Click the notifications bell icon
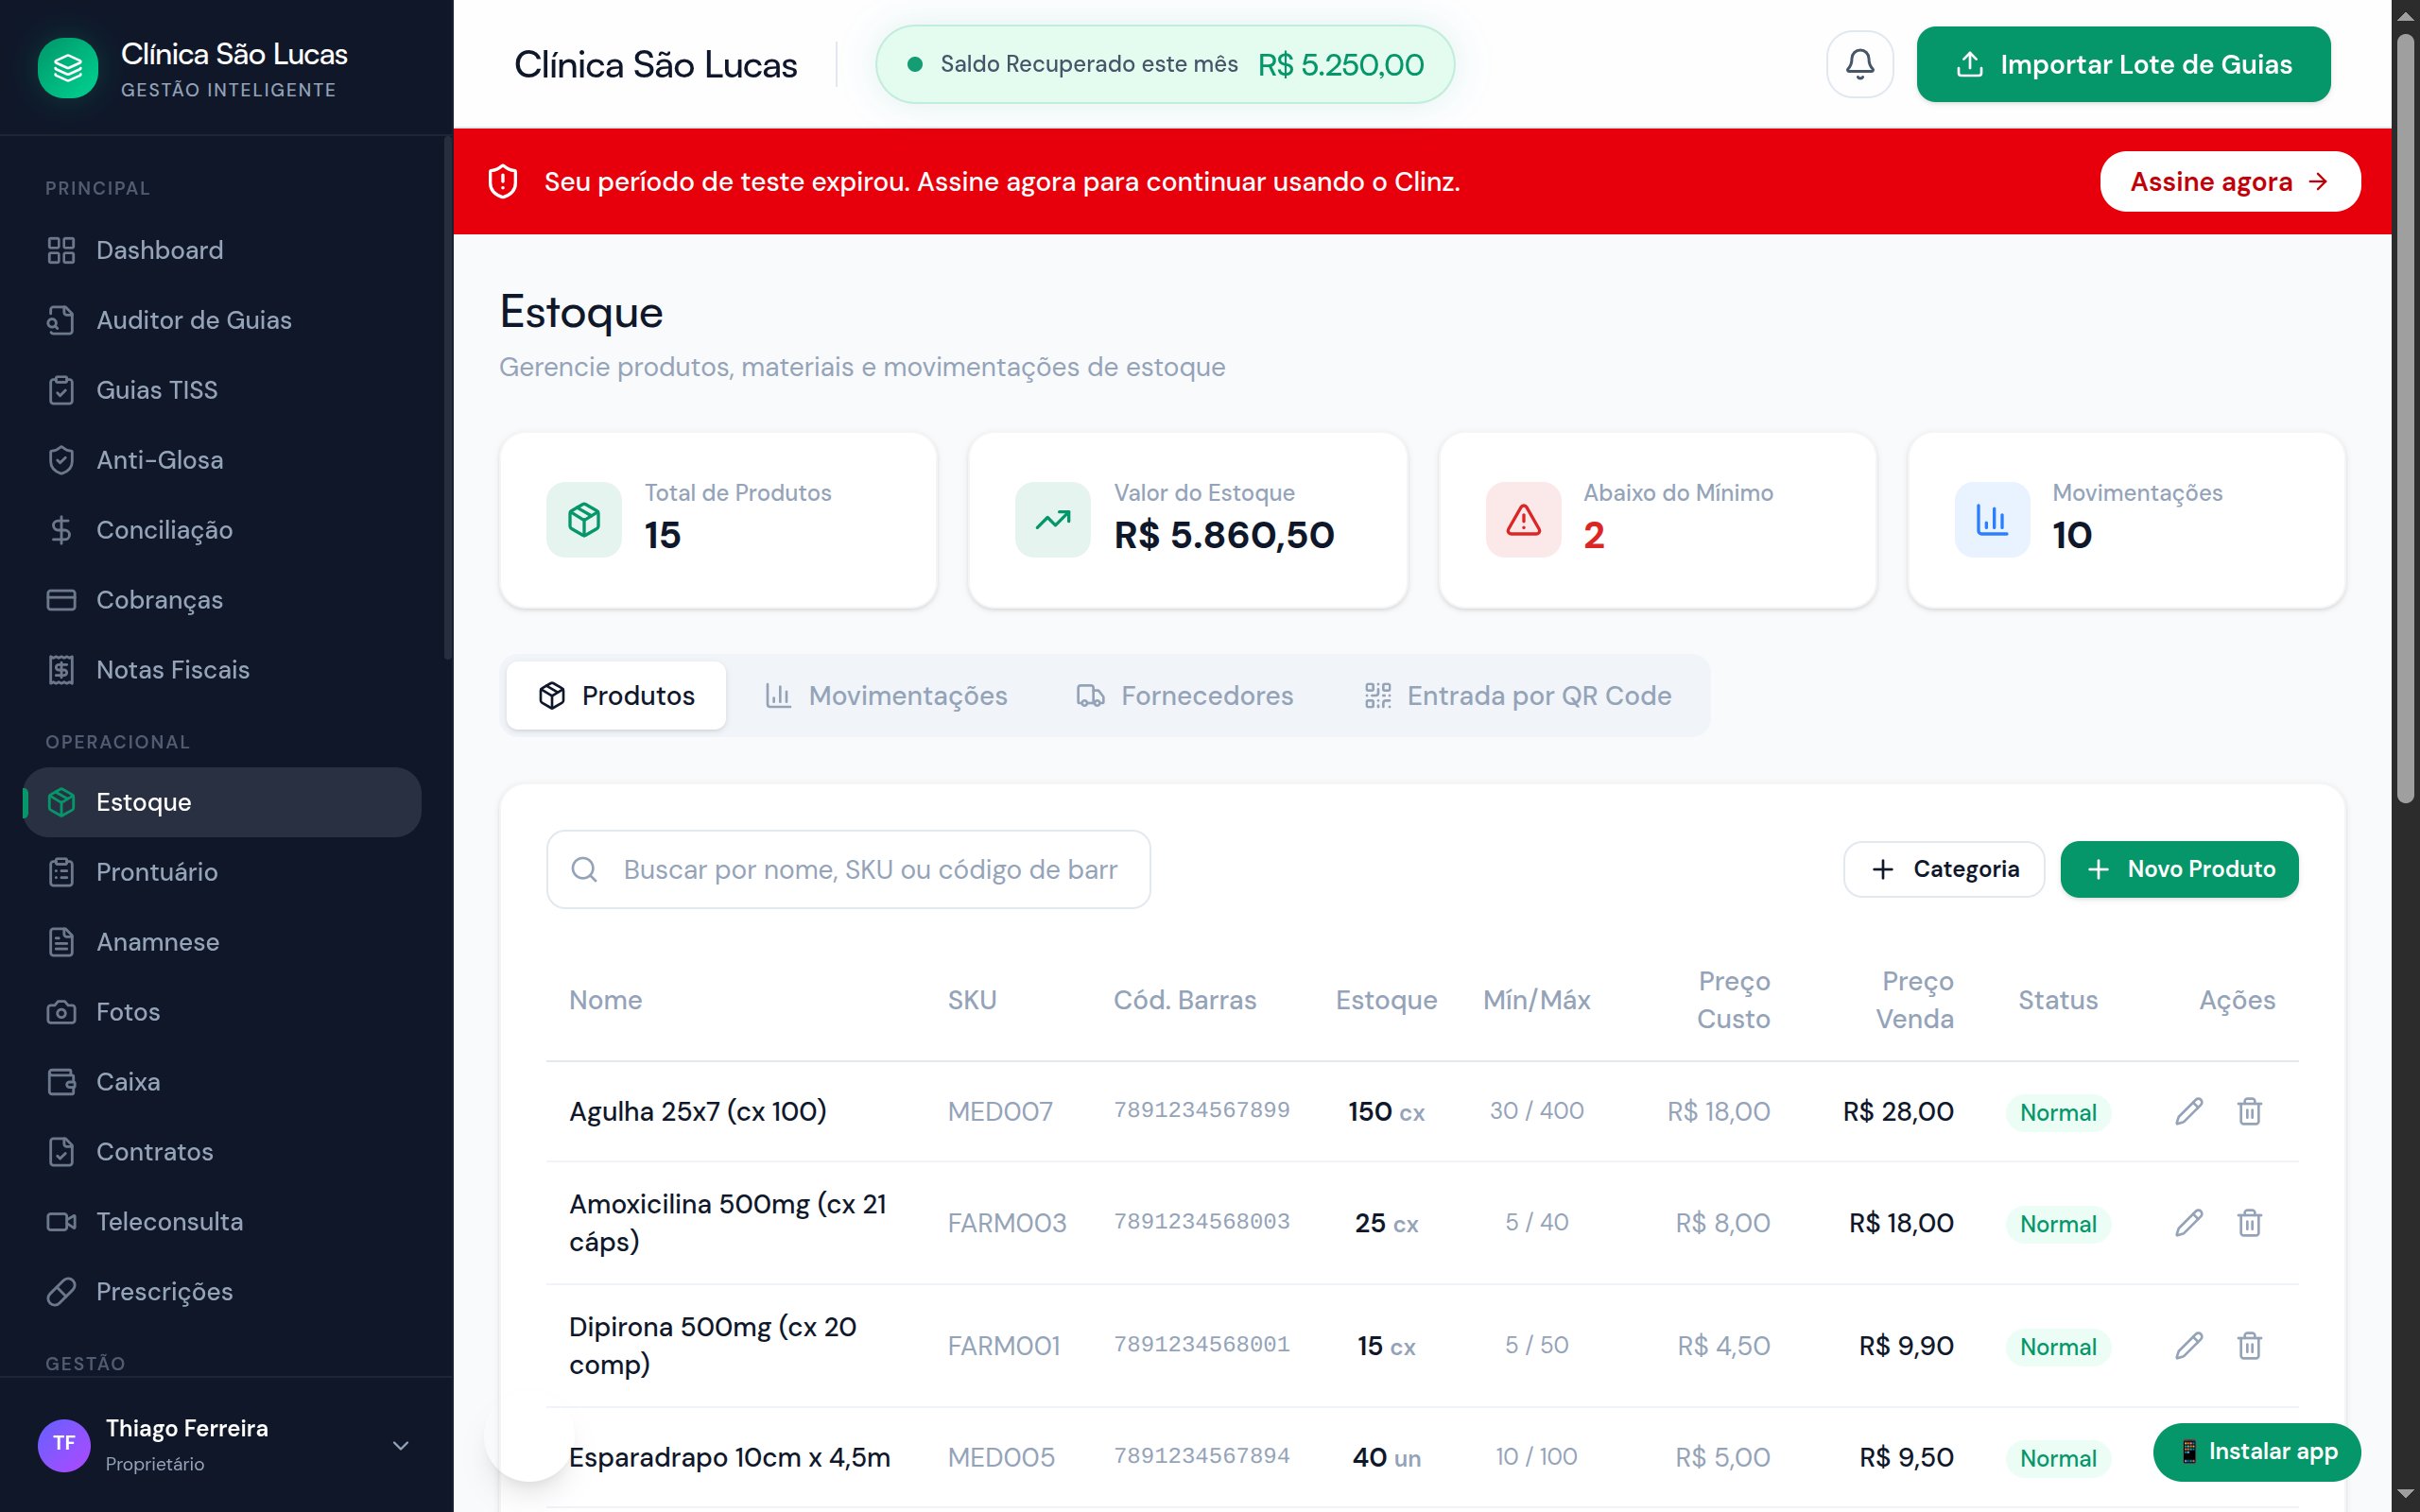Viewport: 2420px width, 1512px height. click(1859, 64)
